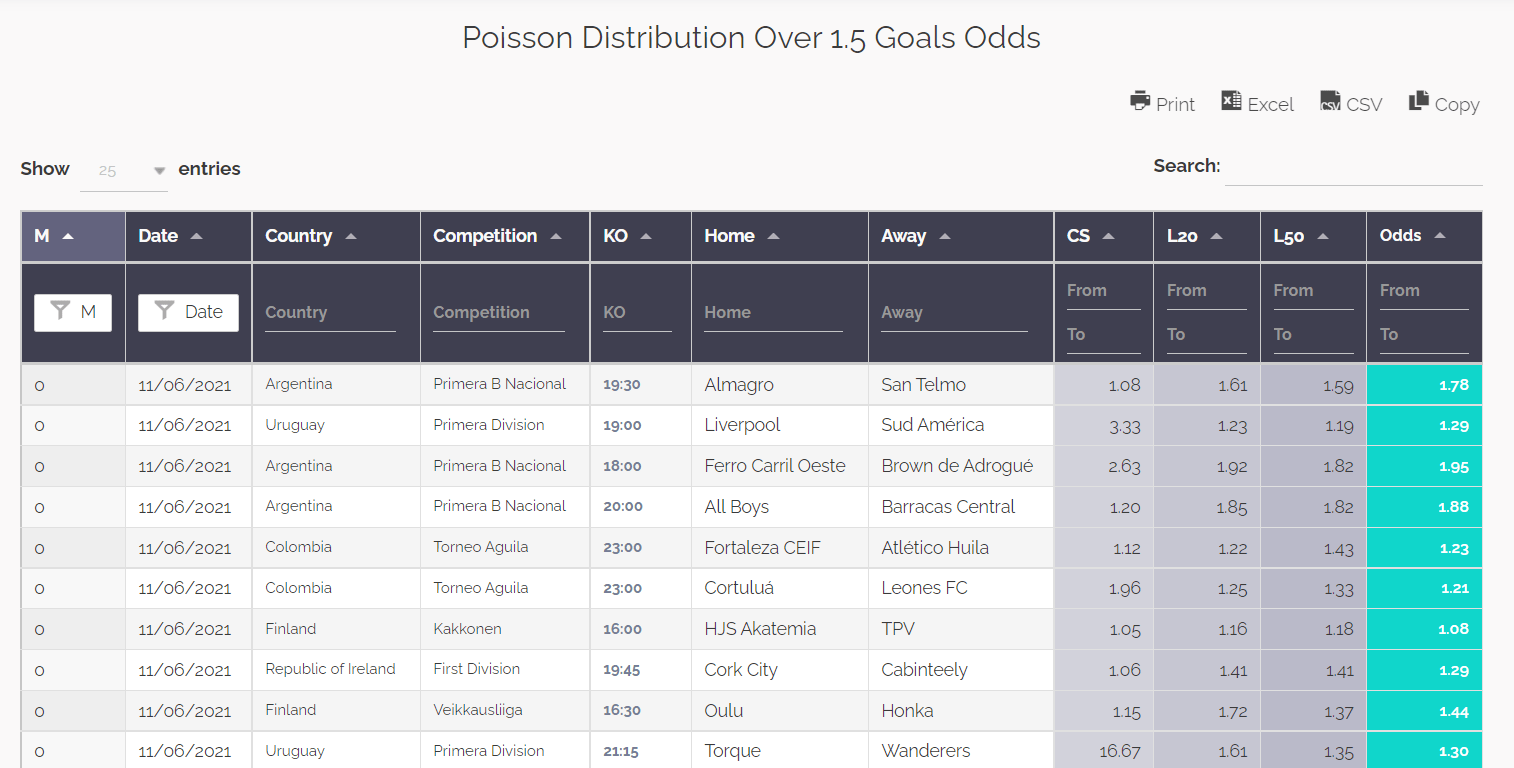This screenshot has height=768, width=1514.
Task: Sort by the L20 column header
Action: (1207, 236)
